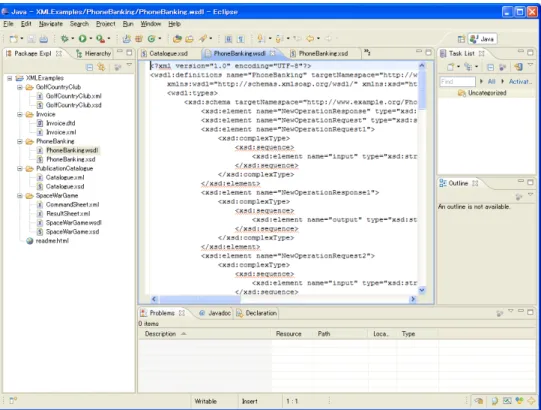Maximize the Problems view panel
Screen dimensions: 541x410
tap(530, 312)
